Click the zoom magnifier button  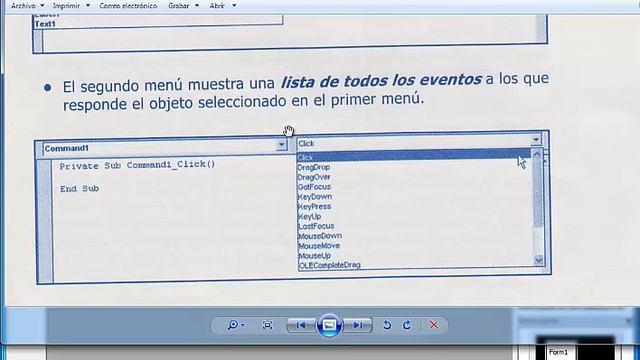pyautogui.click(x=233, y=325)
